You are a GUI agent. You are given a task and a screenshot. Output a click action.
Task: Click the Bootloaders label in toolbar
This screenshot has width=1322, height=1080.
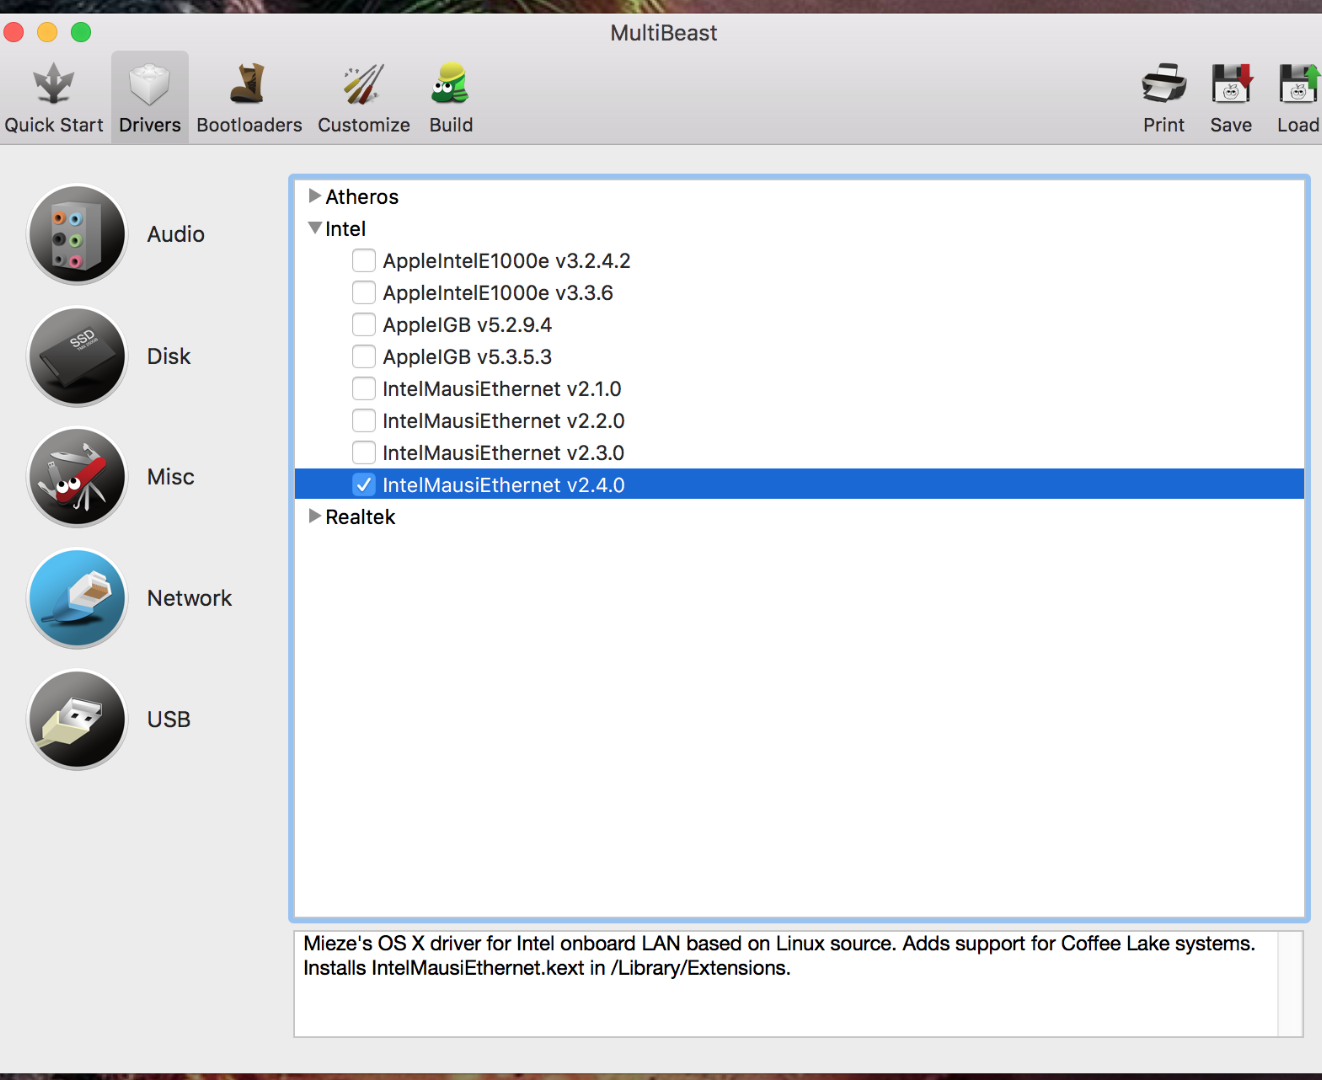[249, 125]
